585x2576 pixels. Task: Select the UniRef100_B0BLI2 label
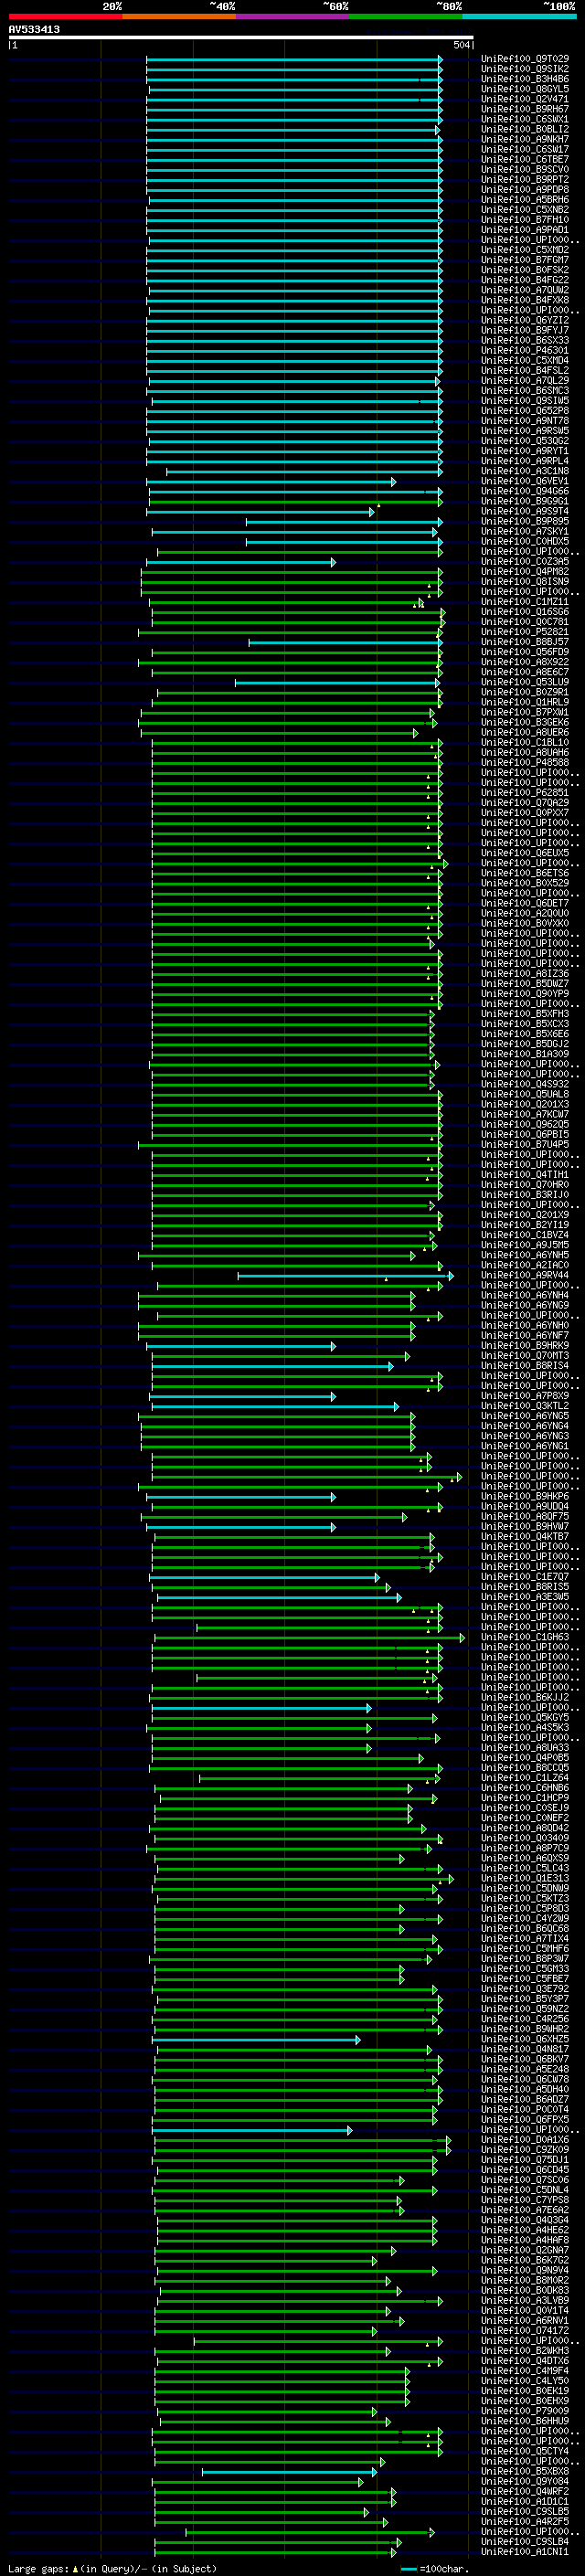[525, 129]
